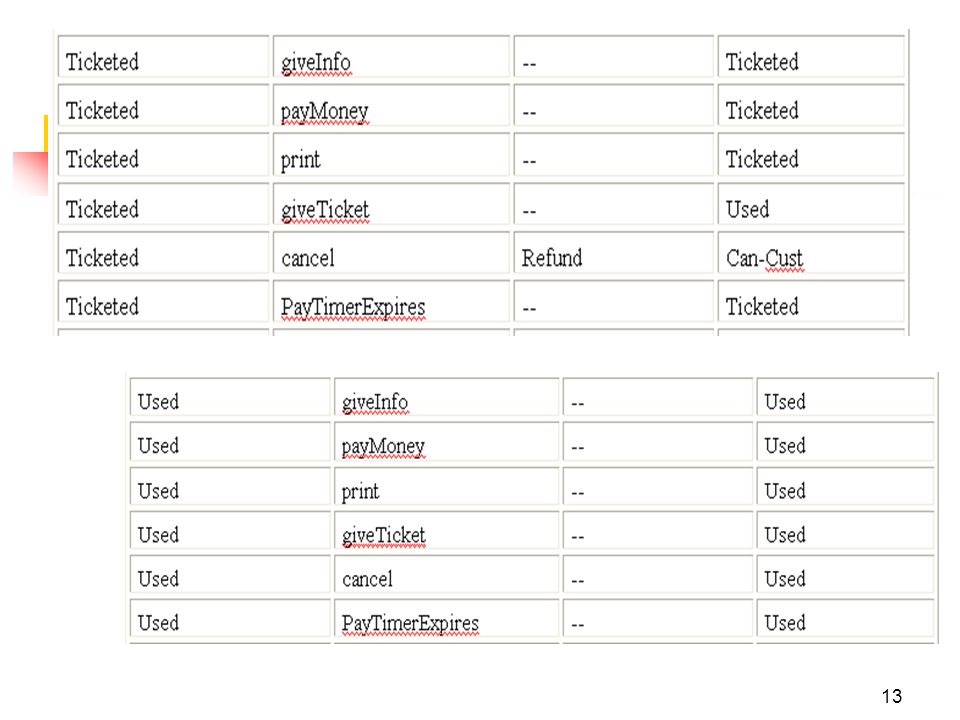
Task: Click the yellow vertical bar decoration
Action: [46, 133]
